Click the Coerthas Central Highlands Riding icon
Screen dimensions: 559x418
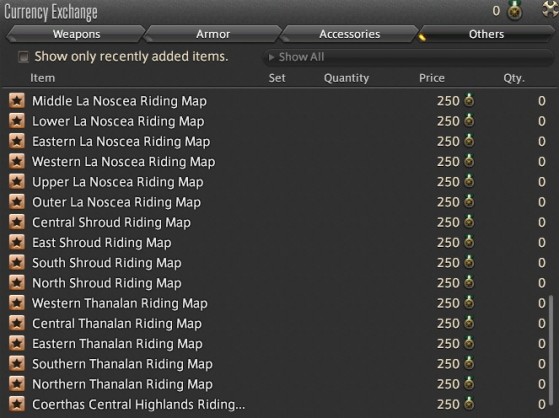click(17, 404)
